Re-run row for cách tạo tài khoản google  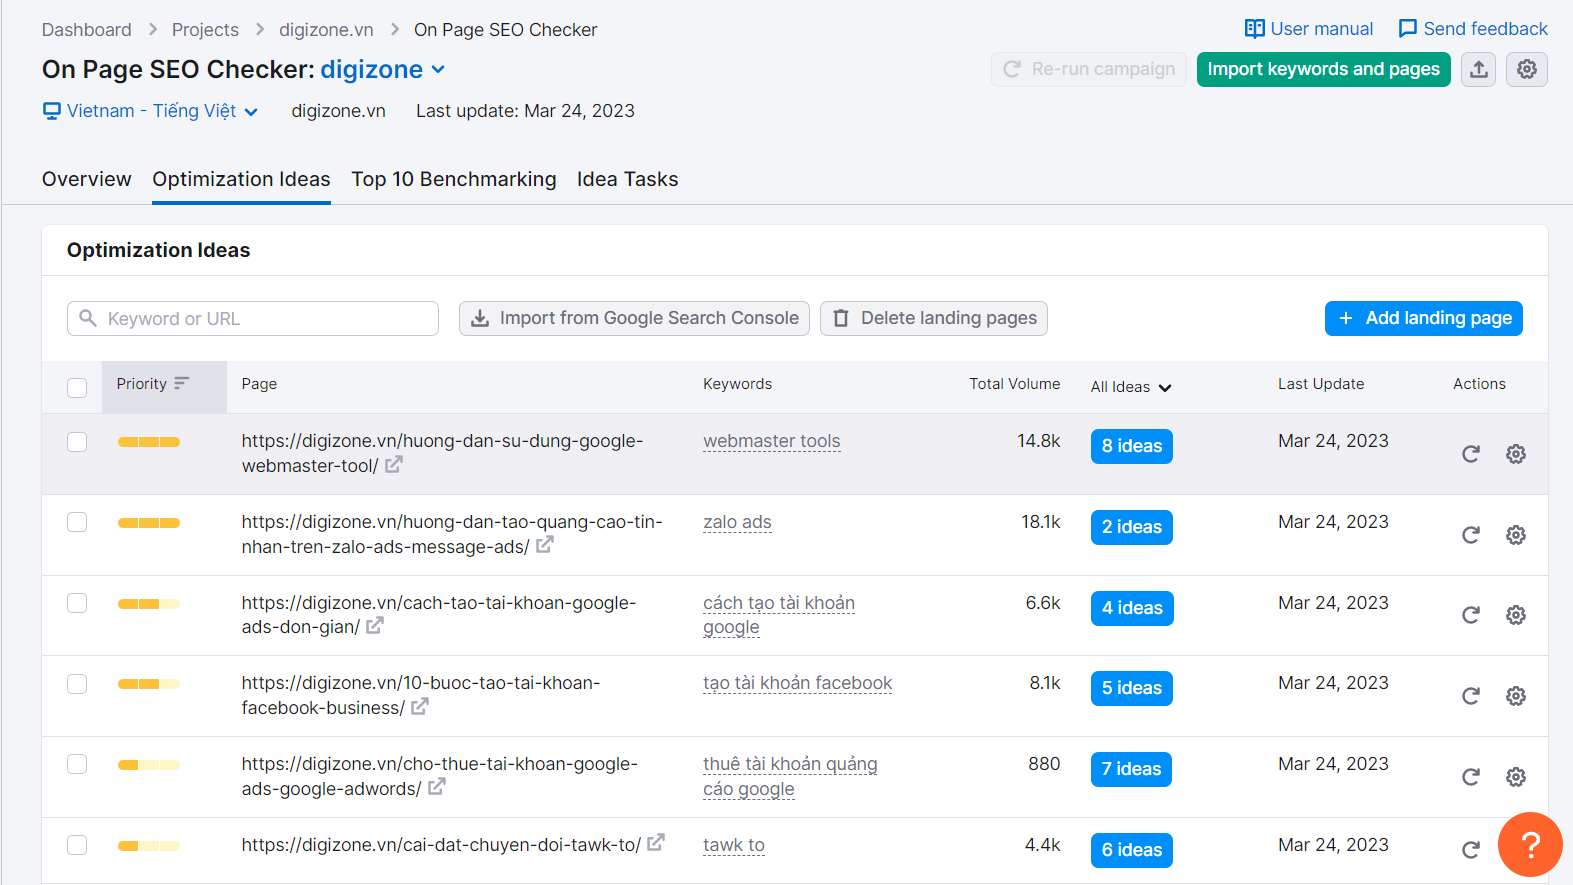point(1470,615)
